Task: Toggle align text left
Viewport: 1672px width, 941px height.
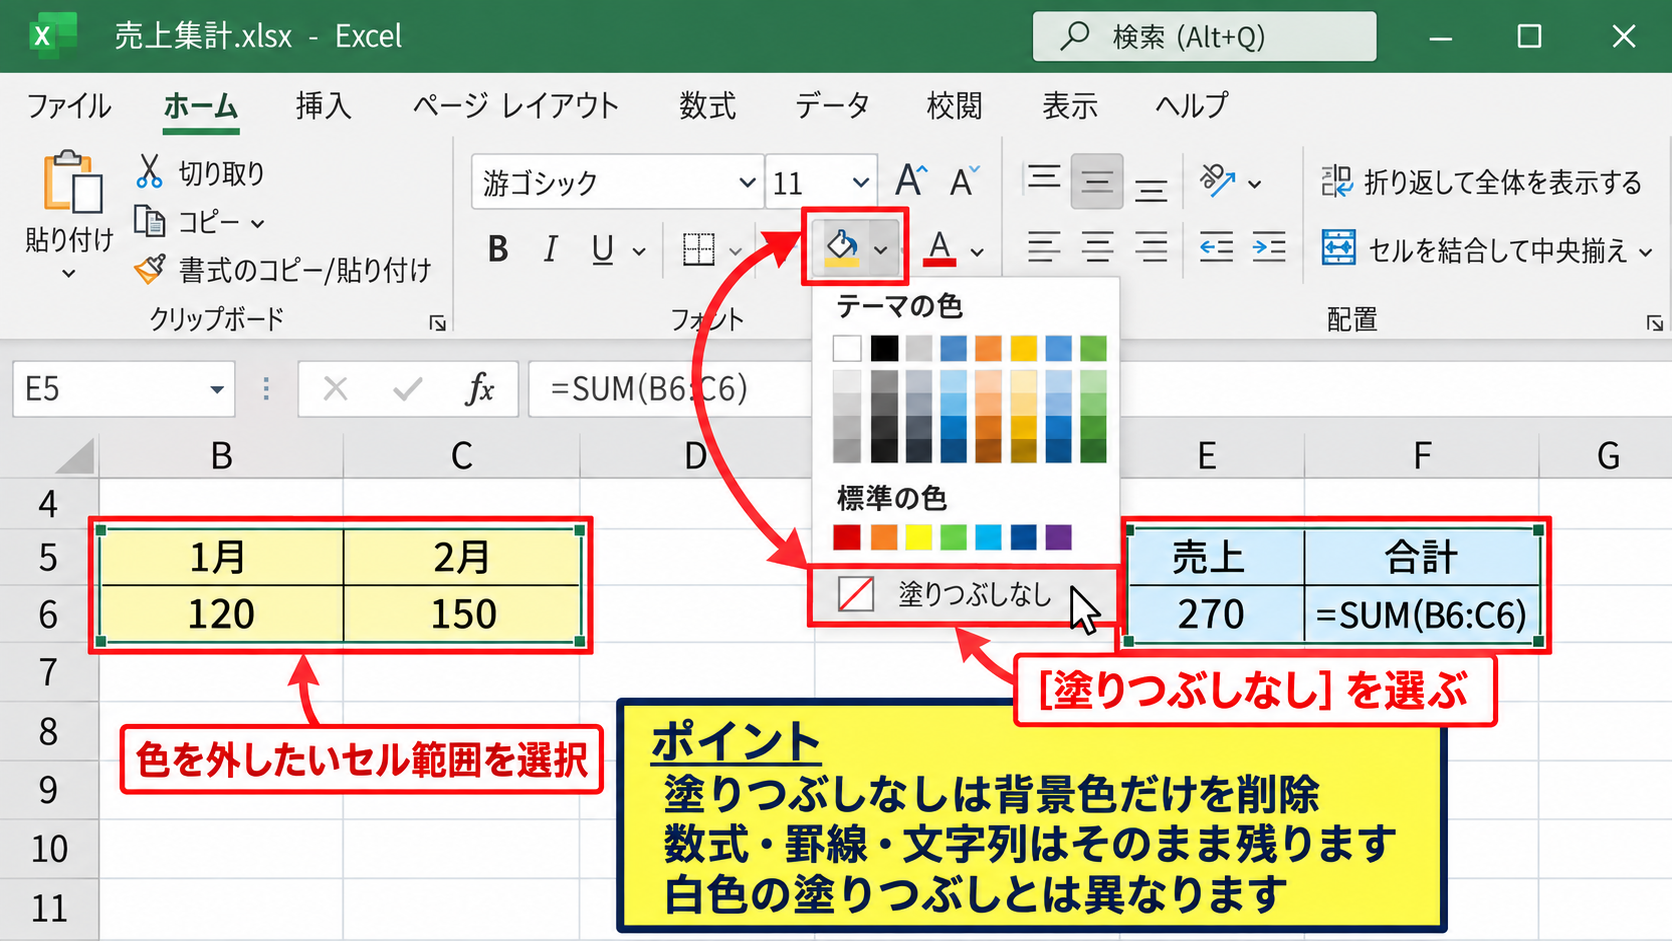Action: (1044, 247)
